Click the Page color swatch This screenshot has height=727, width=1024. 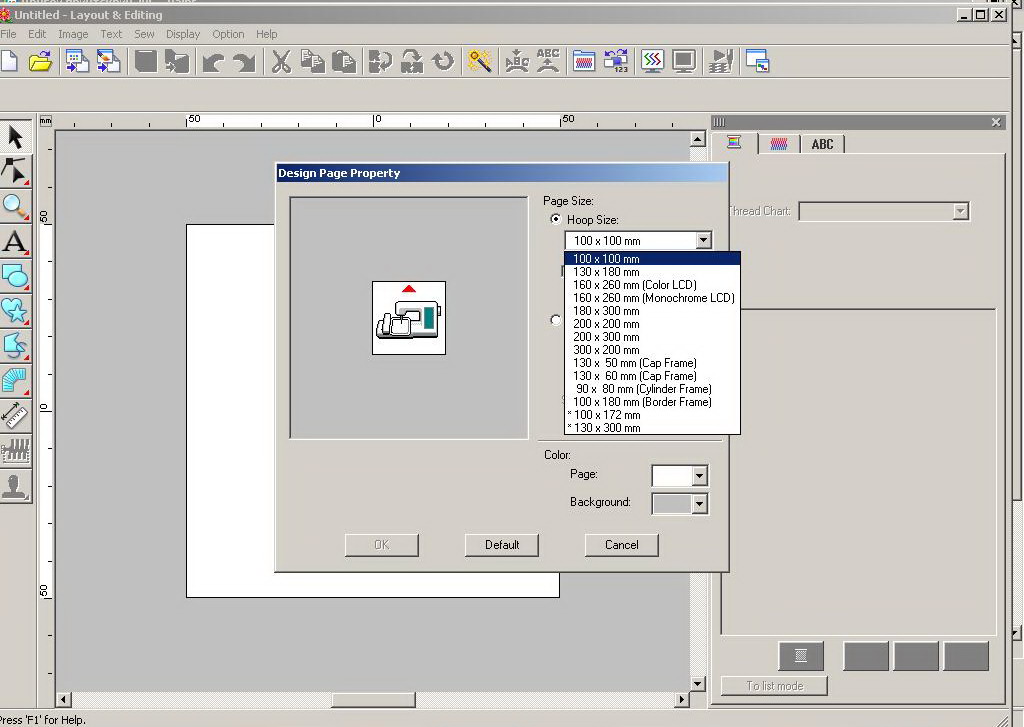671,476
